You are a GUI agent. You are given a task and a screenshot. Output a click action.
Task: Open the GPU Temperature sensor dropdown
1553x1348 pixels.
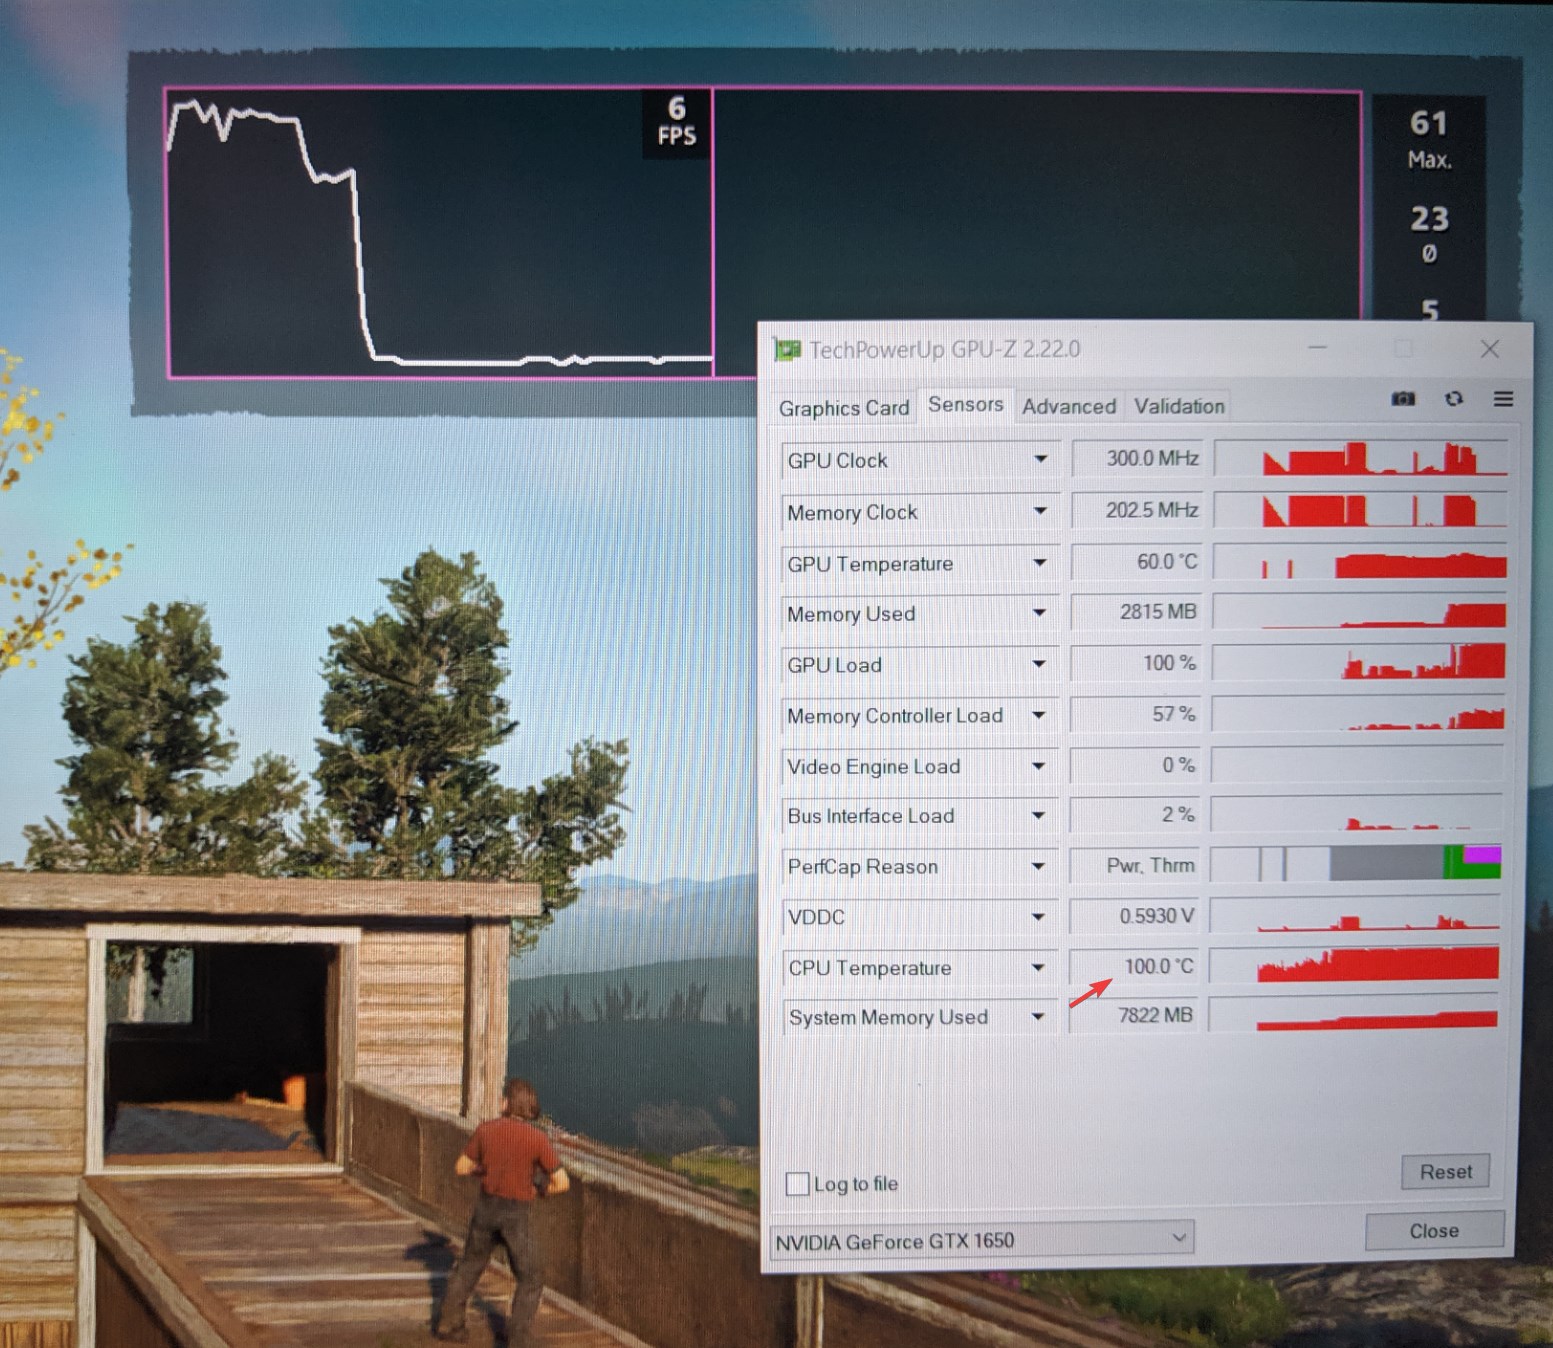click(1040, 563)
